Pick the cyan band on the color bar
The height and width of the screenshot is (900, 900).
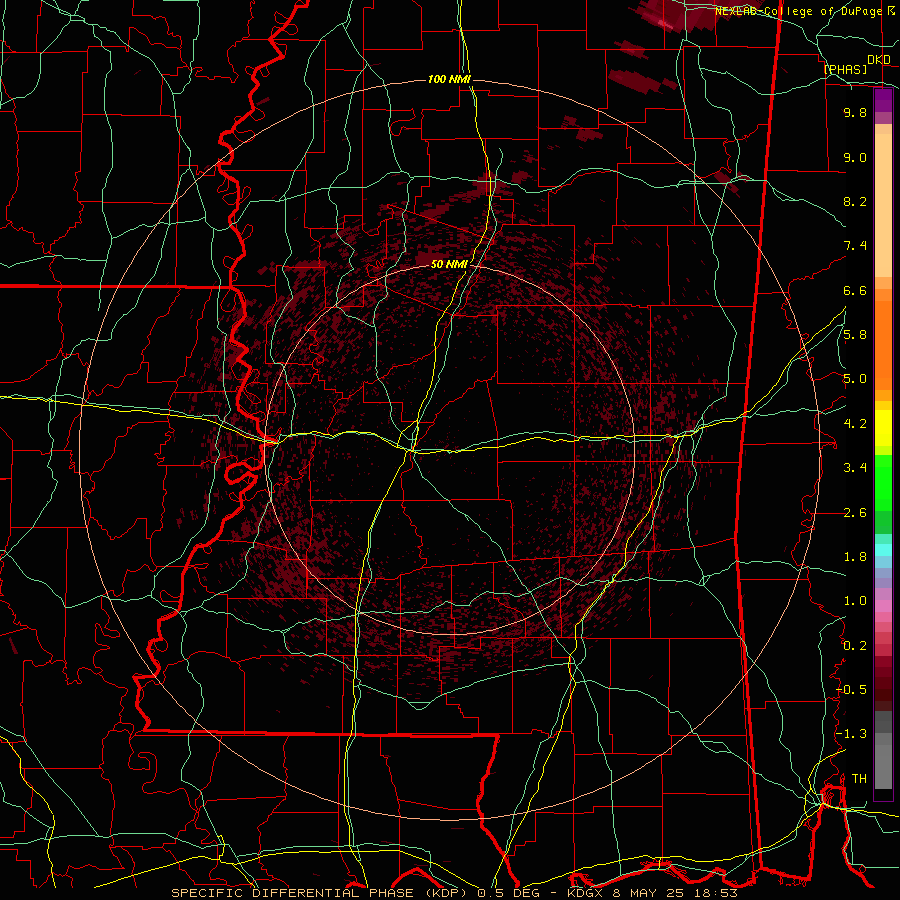(x=883, y=550)
